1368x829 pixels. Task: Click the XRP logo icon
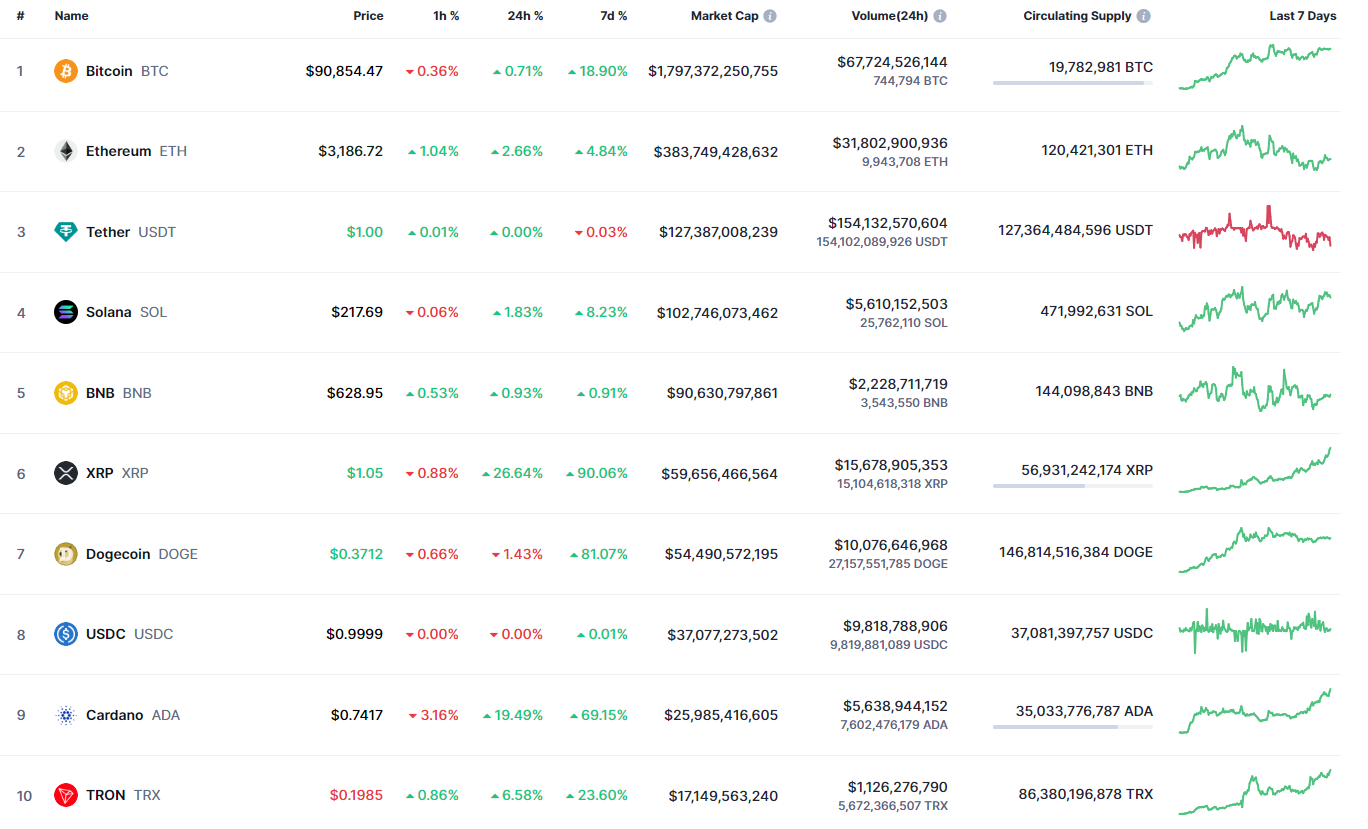coord(65,473)
